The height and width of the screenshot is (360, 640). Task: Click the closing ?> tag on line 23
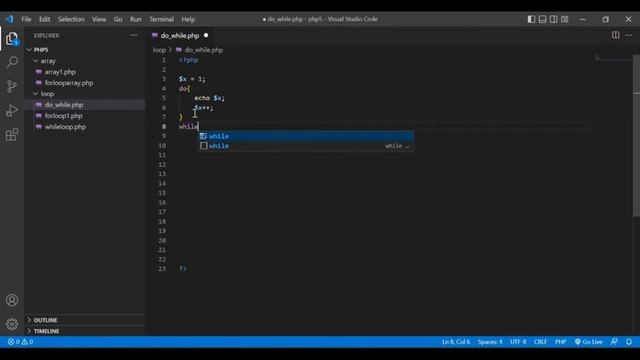tap(183, 269)
